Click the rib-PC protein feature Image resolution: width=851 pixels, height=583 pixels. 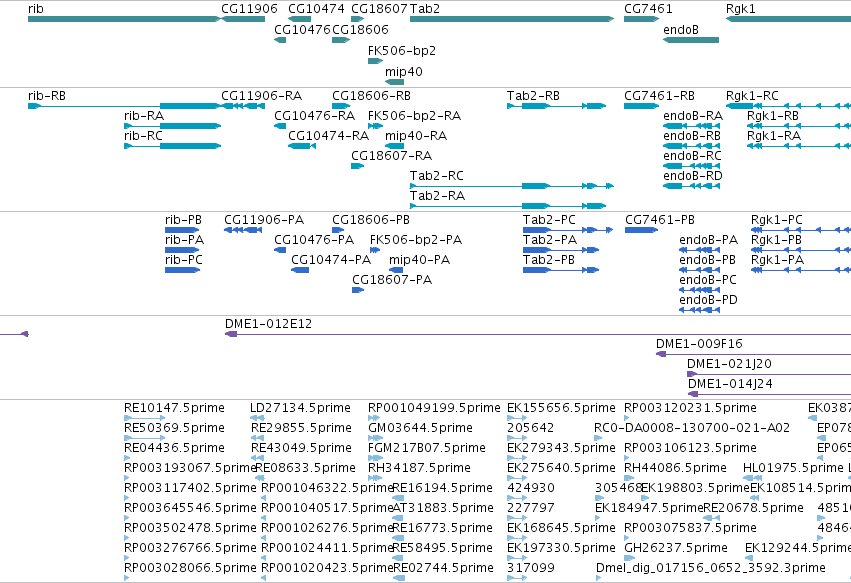pyautogui.click(x=182, y=270)
